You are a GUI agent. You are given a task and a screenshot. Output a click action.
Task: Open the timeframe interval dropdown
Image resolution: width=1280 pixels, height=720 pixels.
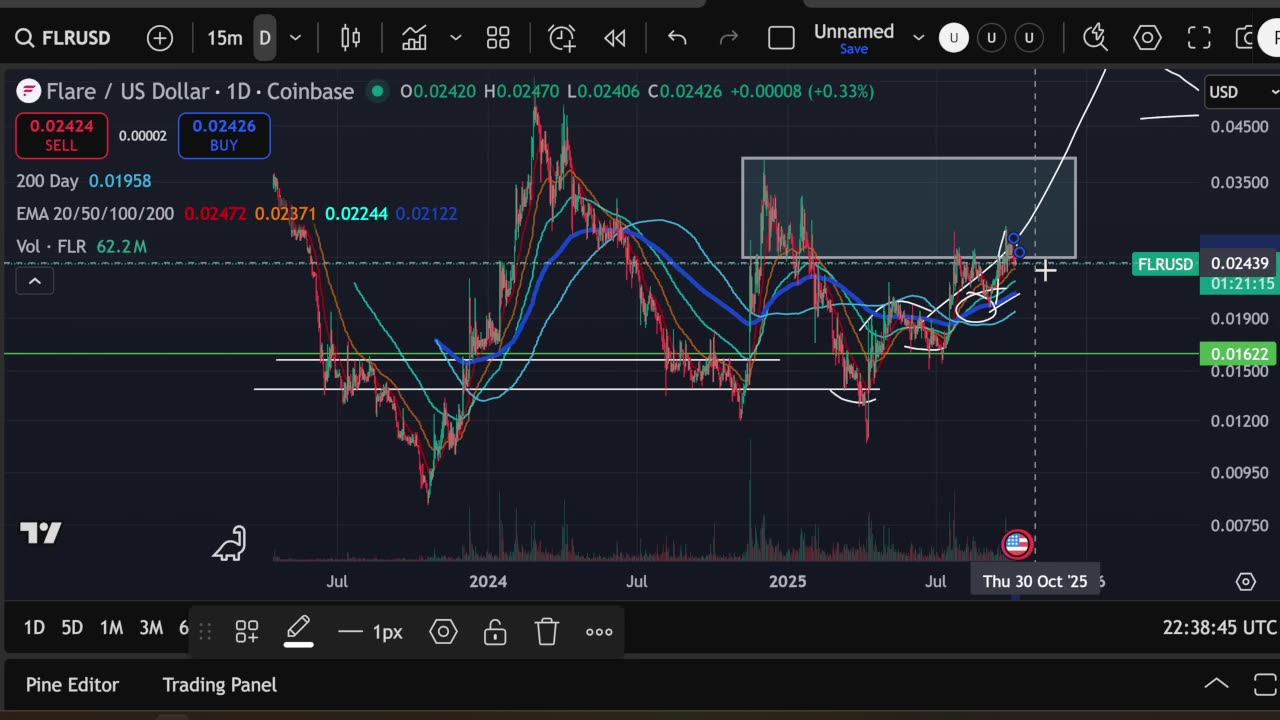point(295,38)
